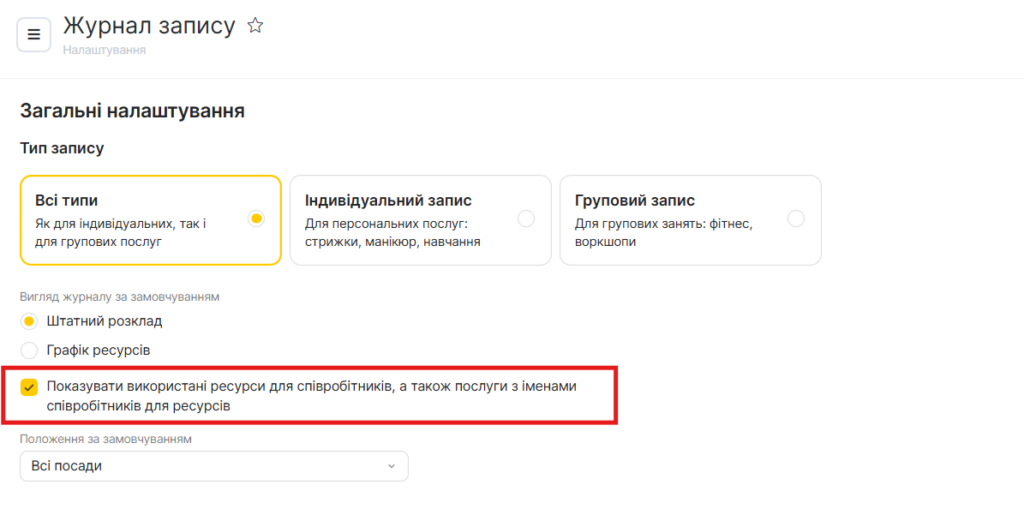
Task: Click the Налаштування breadcrumb under the title
Action: (x=104, y=50)
